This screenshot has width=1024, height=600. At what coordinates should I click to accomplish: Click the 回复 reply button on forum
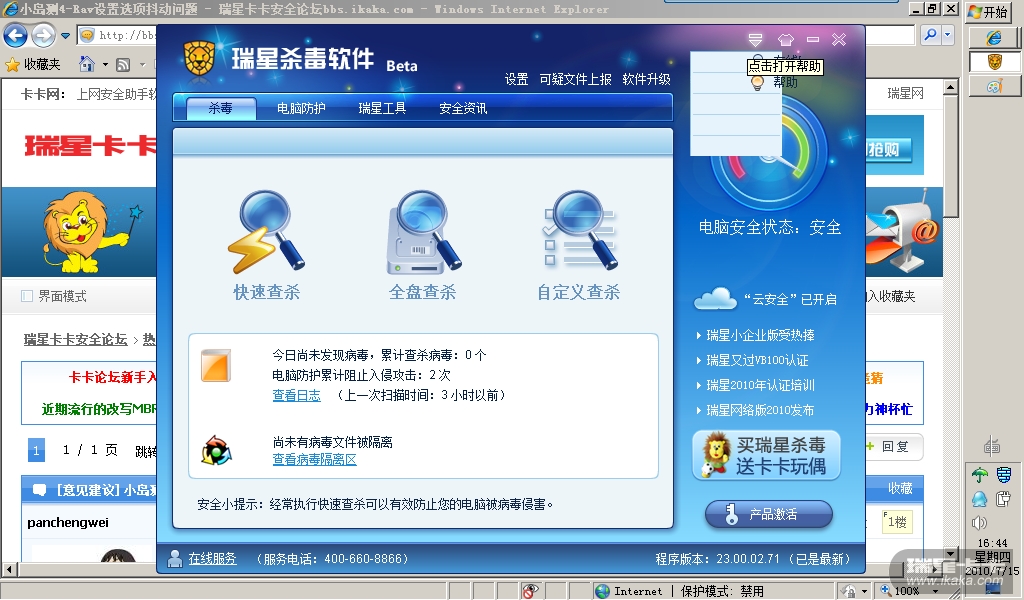coord(895,447)
